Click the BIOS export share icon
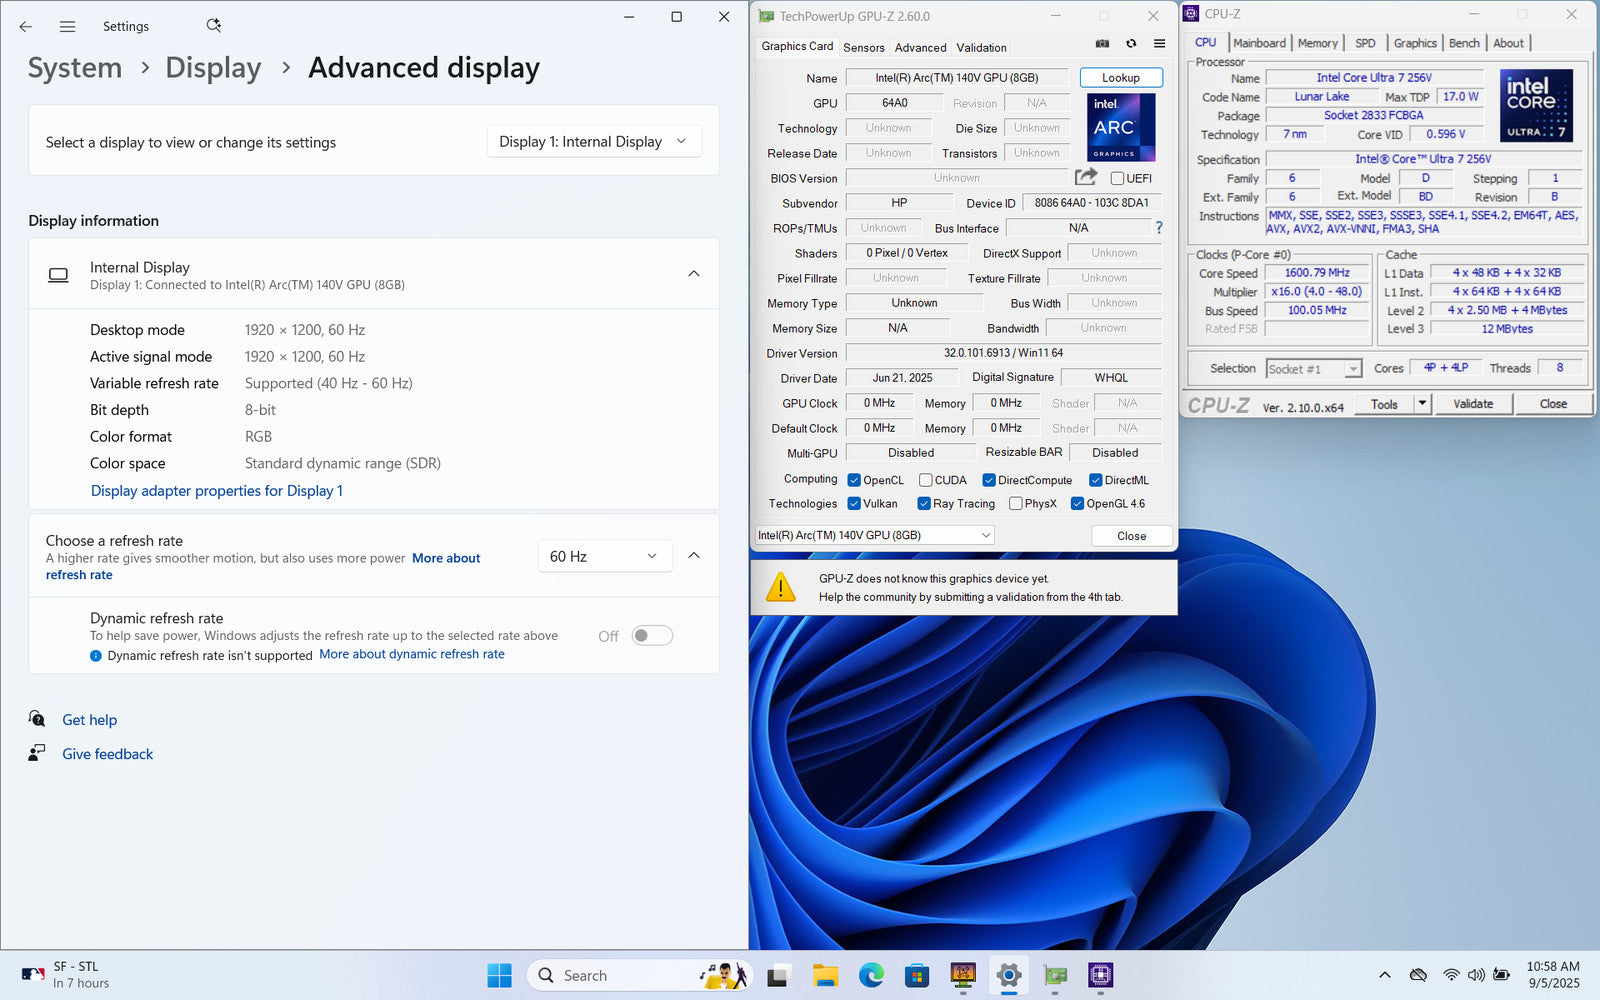The height and width of the screenshot is (1000, 1600). pyautogui.click(x=1085, y=177)
